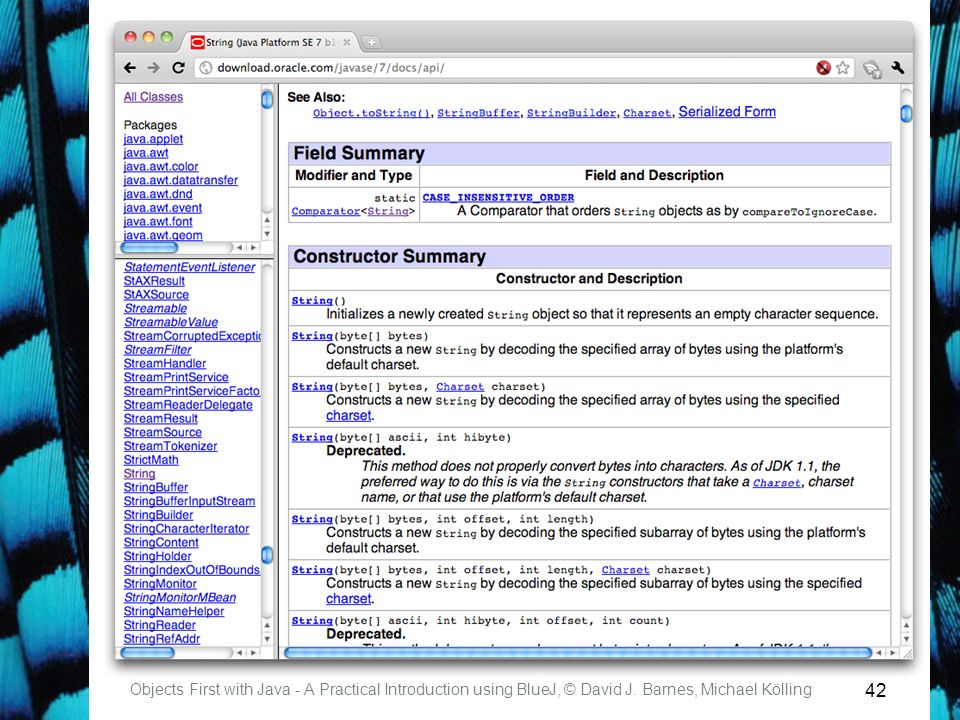Screen dimensions: 960x720
Task: Open the StreamSource class link
Action: coord(163,432)
